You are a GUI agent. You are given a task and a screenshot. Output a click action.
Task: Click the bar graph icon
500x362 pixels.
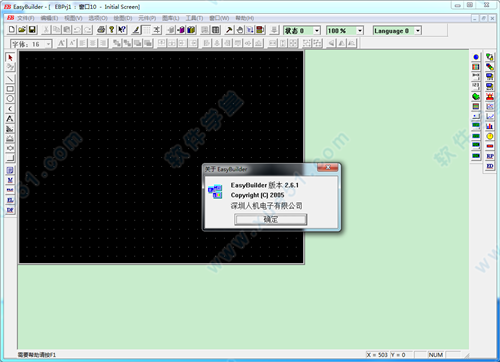pyautogui.click(x=489, y=126)
